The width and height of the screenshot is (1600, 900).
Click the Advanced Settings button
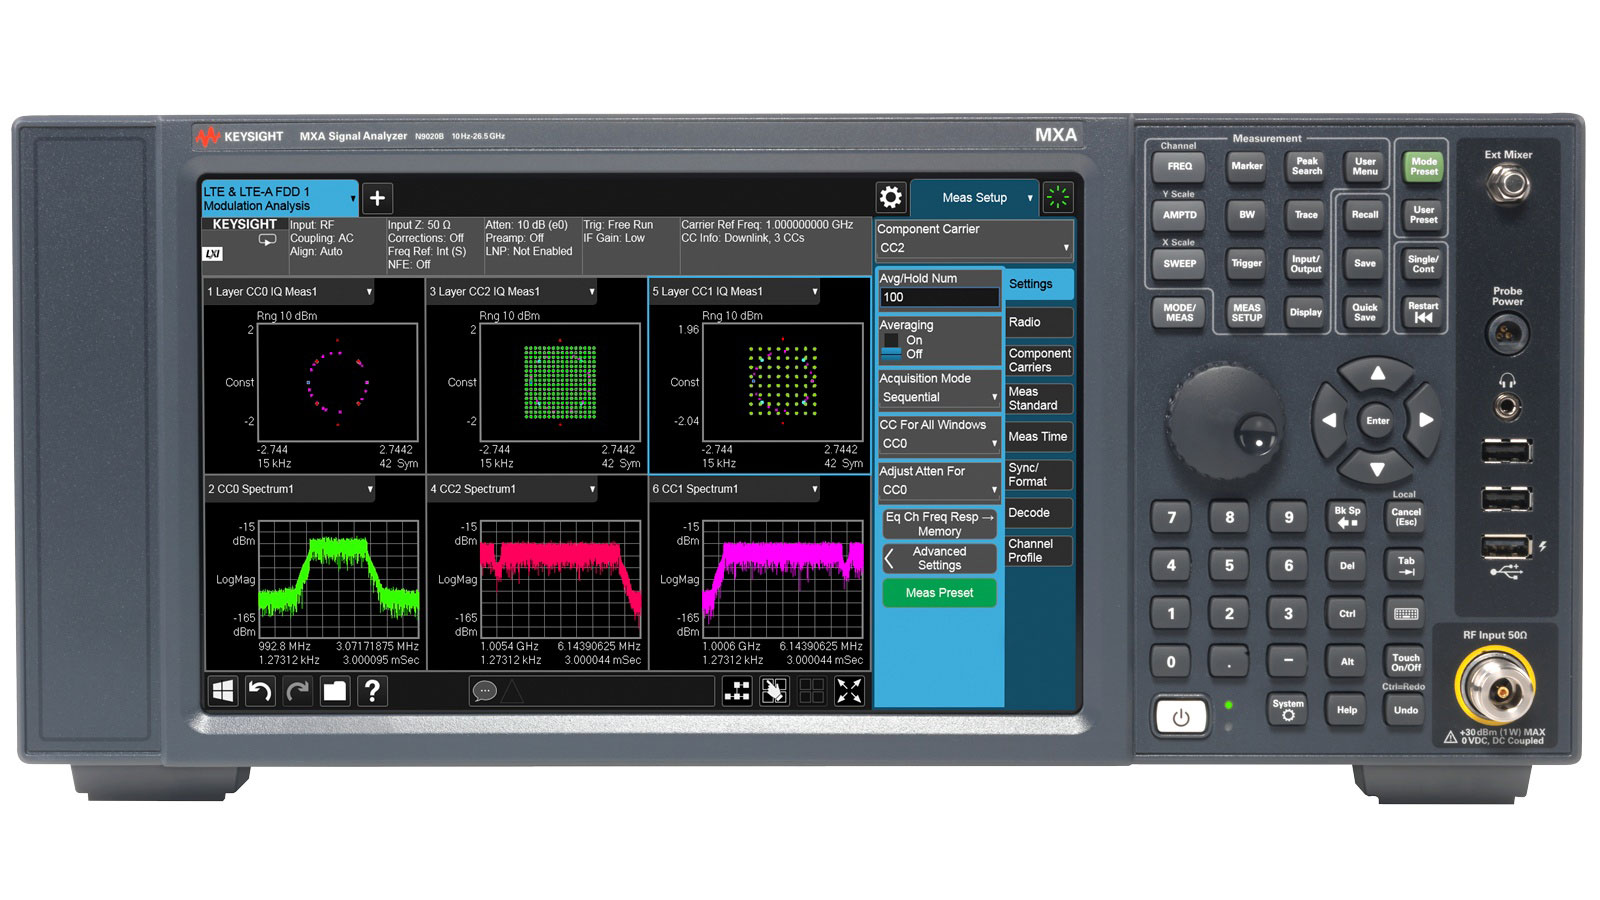939,558
